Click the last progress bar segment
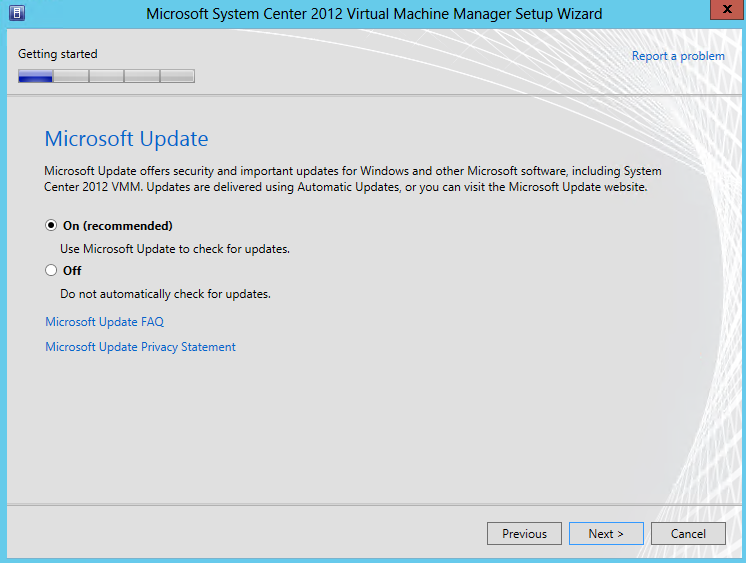The image size is (746, 563). [x=177, y=76]
